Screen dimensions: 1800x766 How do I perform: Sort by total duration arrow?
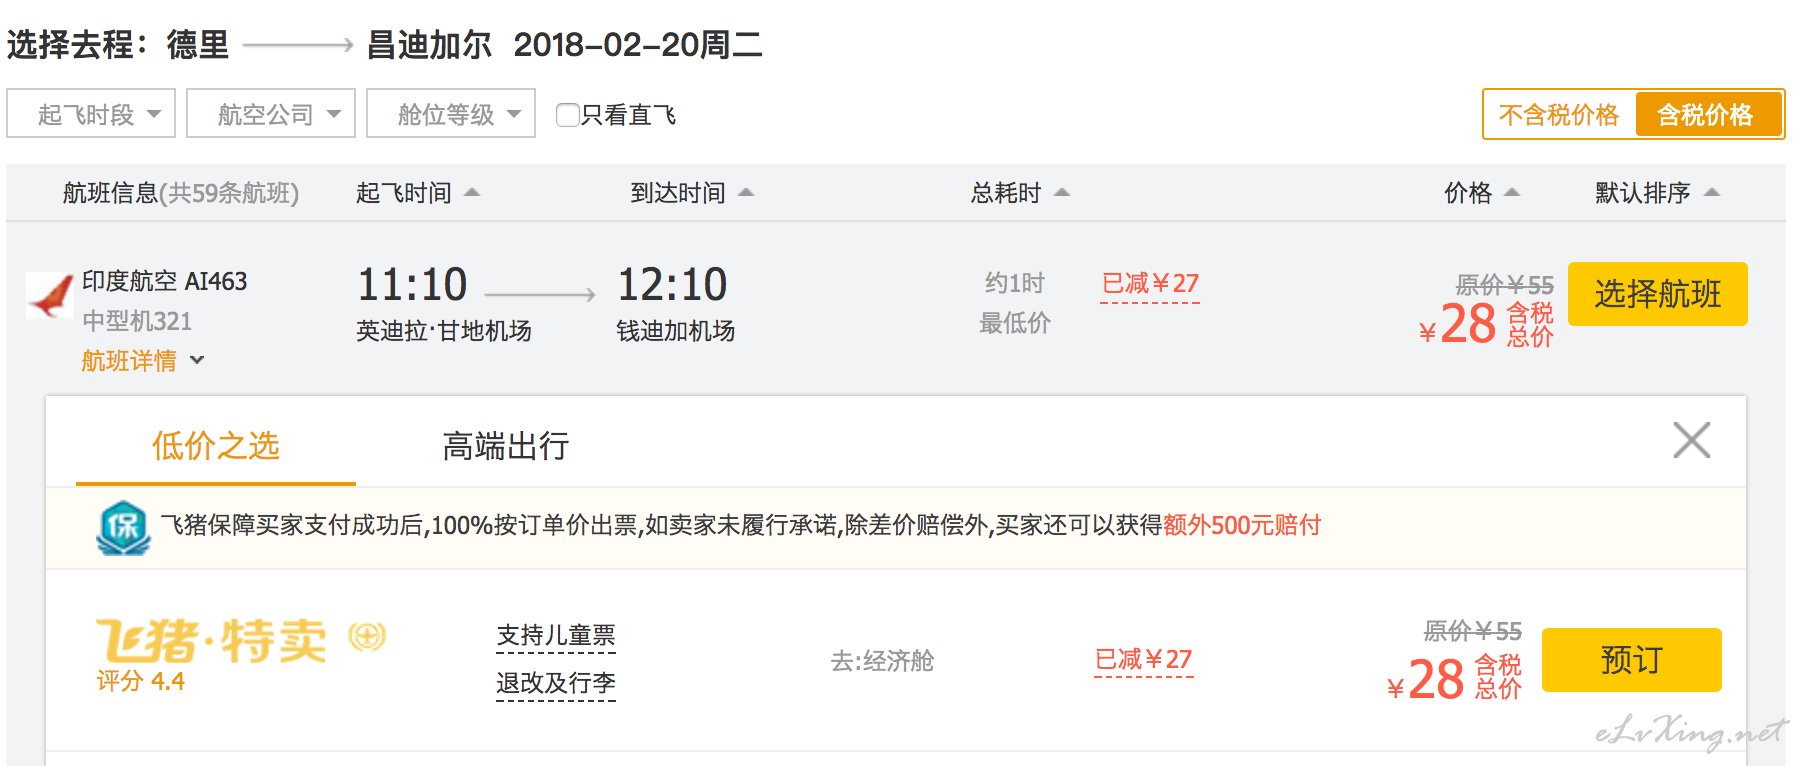pyautogui.click(x=1062, y=192)
